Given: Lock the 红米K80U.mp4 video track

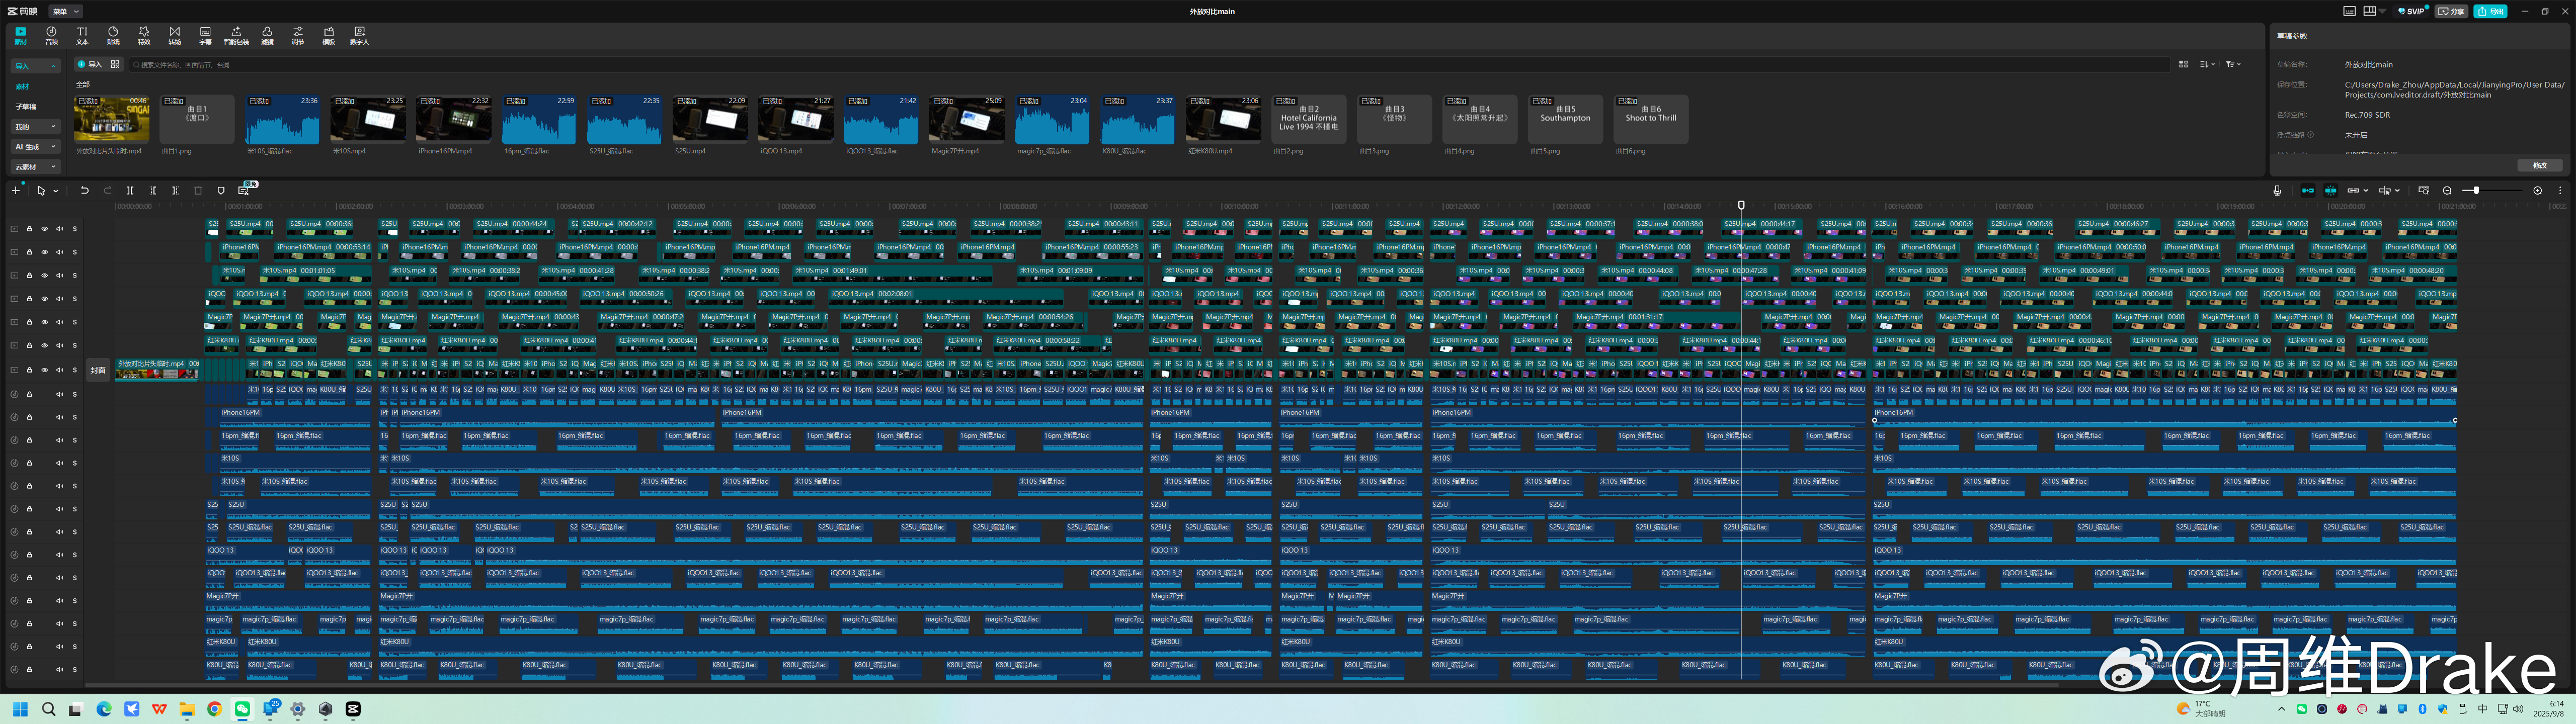Looking at the screenshot, I should [29, 345].
